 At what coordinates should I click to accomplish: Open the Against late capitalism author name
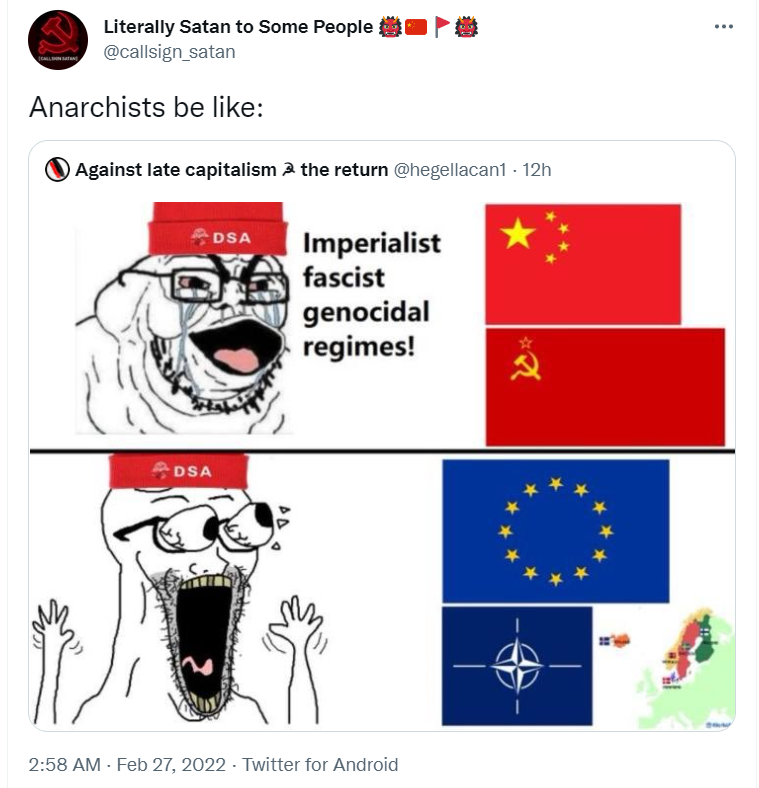(232, 170)
